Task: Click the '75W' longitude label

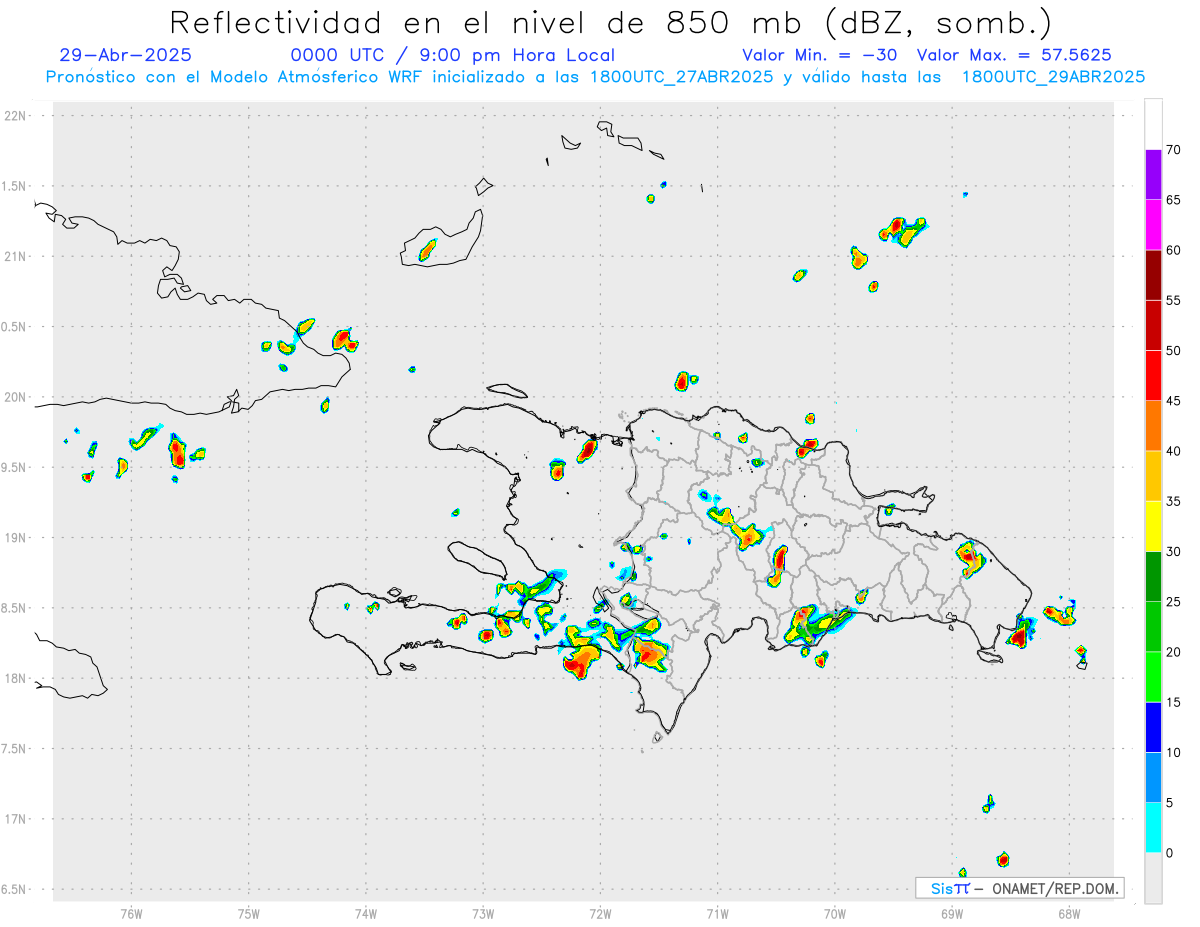Action: point(249,913)
